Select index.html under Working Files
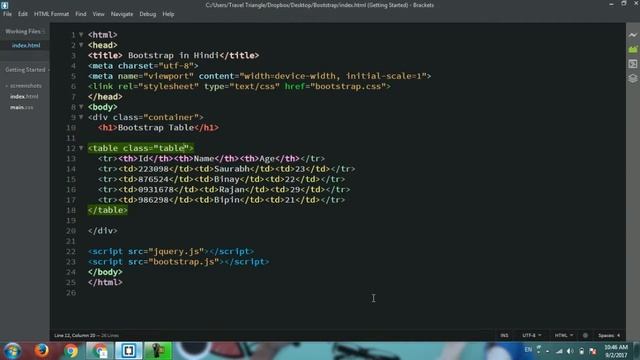Image resolution: width=640 pixels, height=360 pixels. (x=26, y=45)
